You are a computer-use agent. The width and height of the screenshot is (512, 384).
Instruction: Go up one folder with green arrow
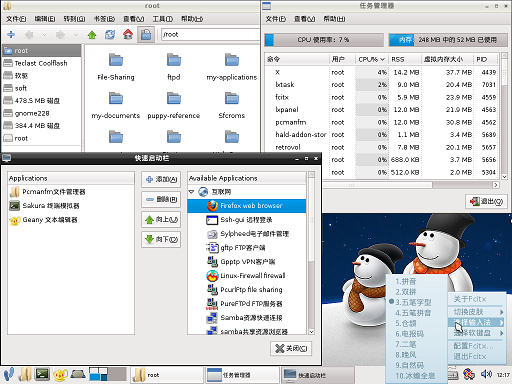pyautogui.click(x=92, y=34)
